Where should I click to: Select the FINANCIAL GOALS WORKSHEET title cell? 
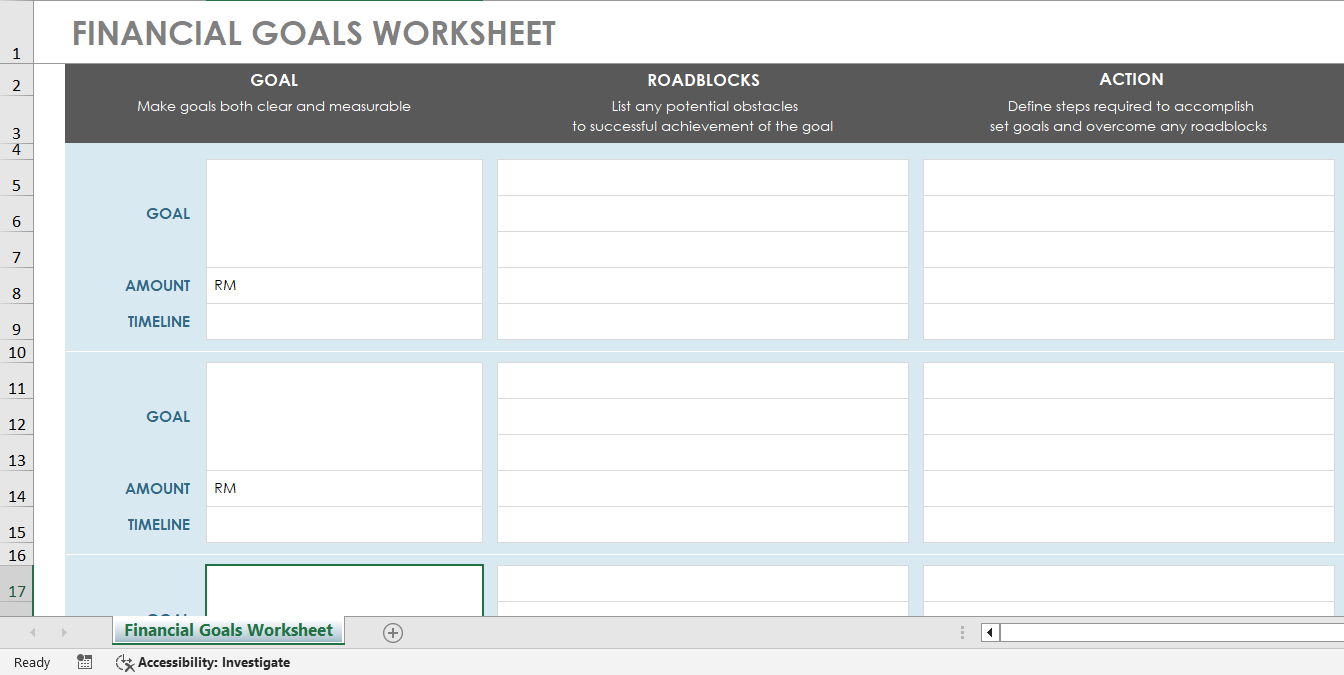[x=314, y=33]
